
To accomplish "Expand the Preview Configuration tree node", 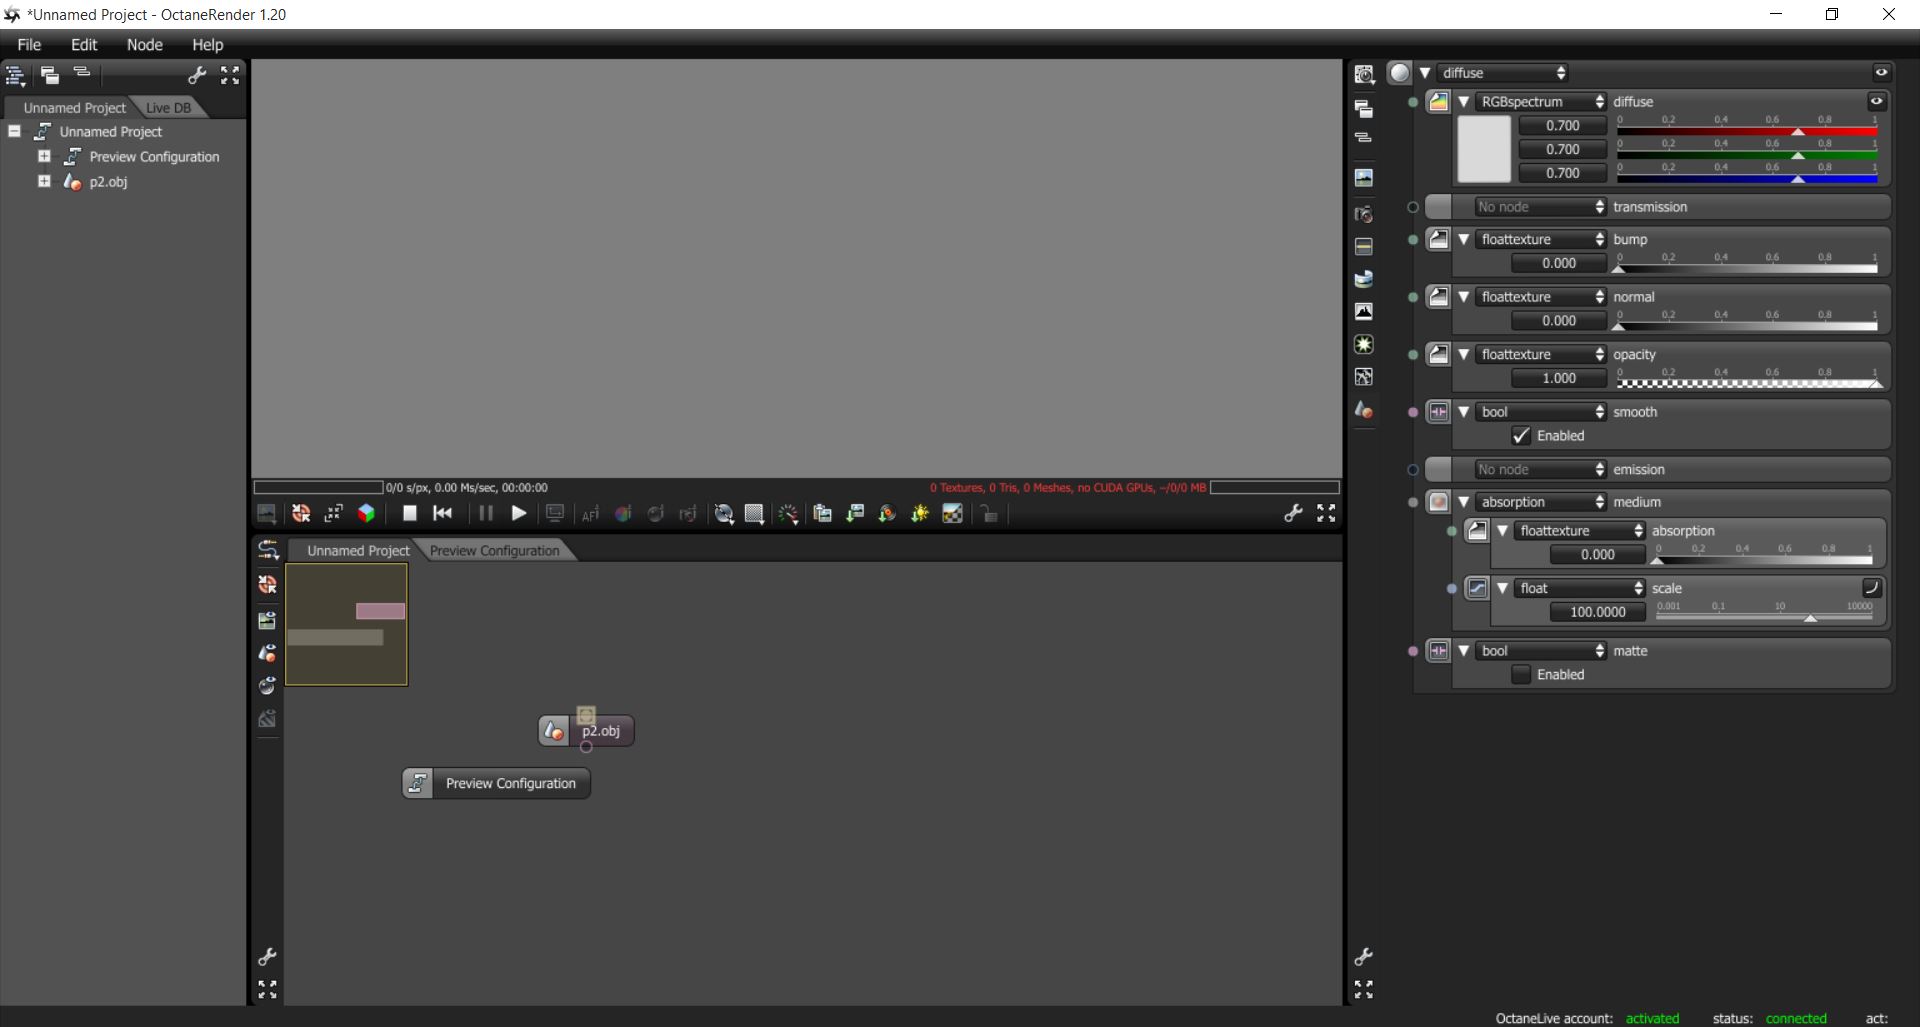I will click(x=44, y=156).
